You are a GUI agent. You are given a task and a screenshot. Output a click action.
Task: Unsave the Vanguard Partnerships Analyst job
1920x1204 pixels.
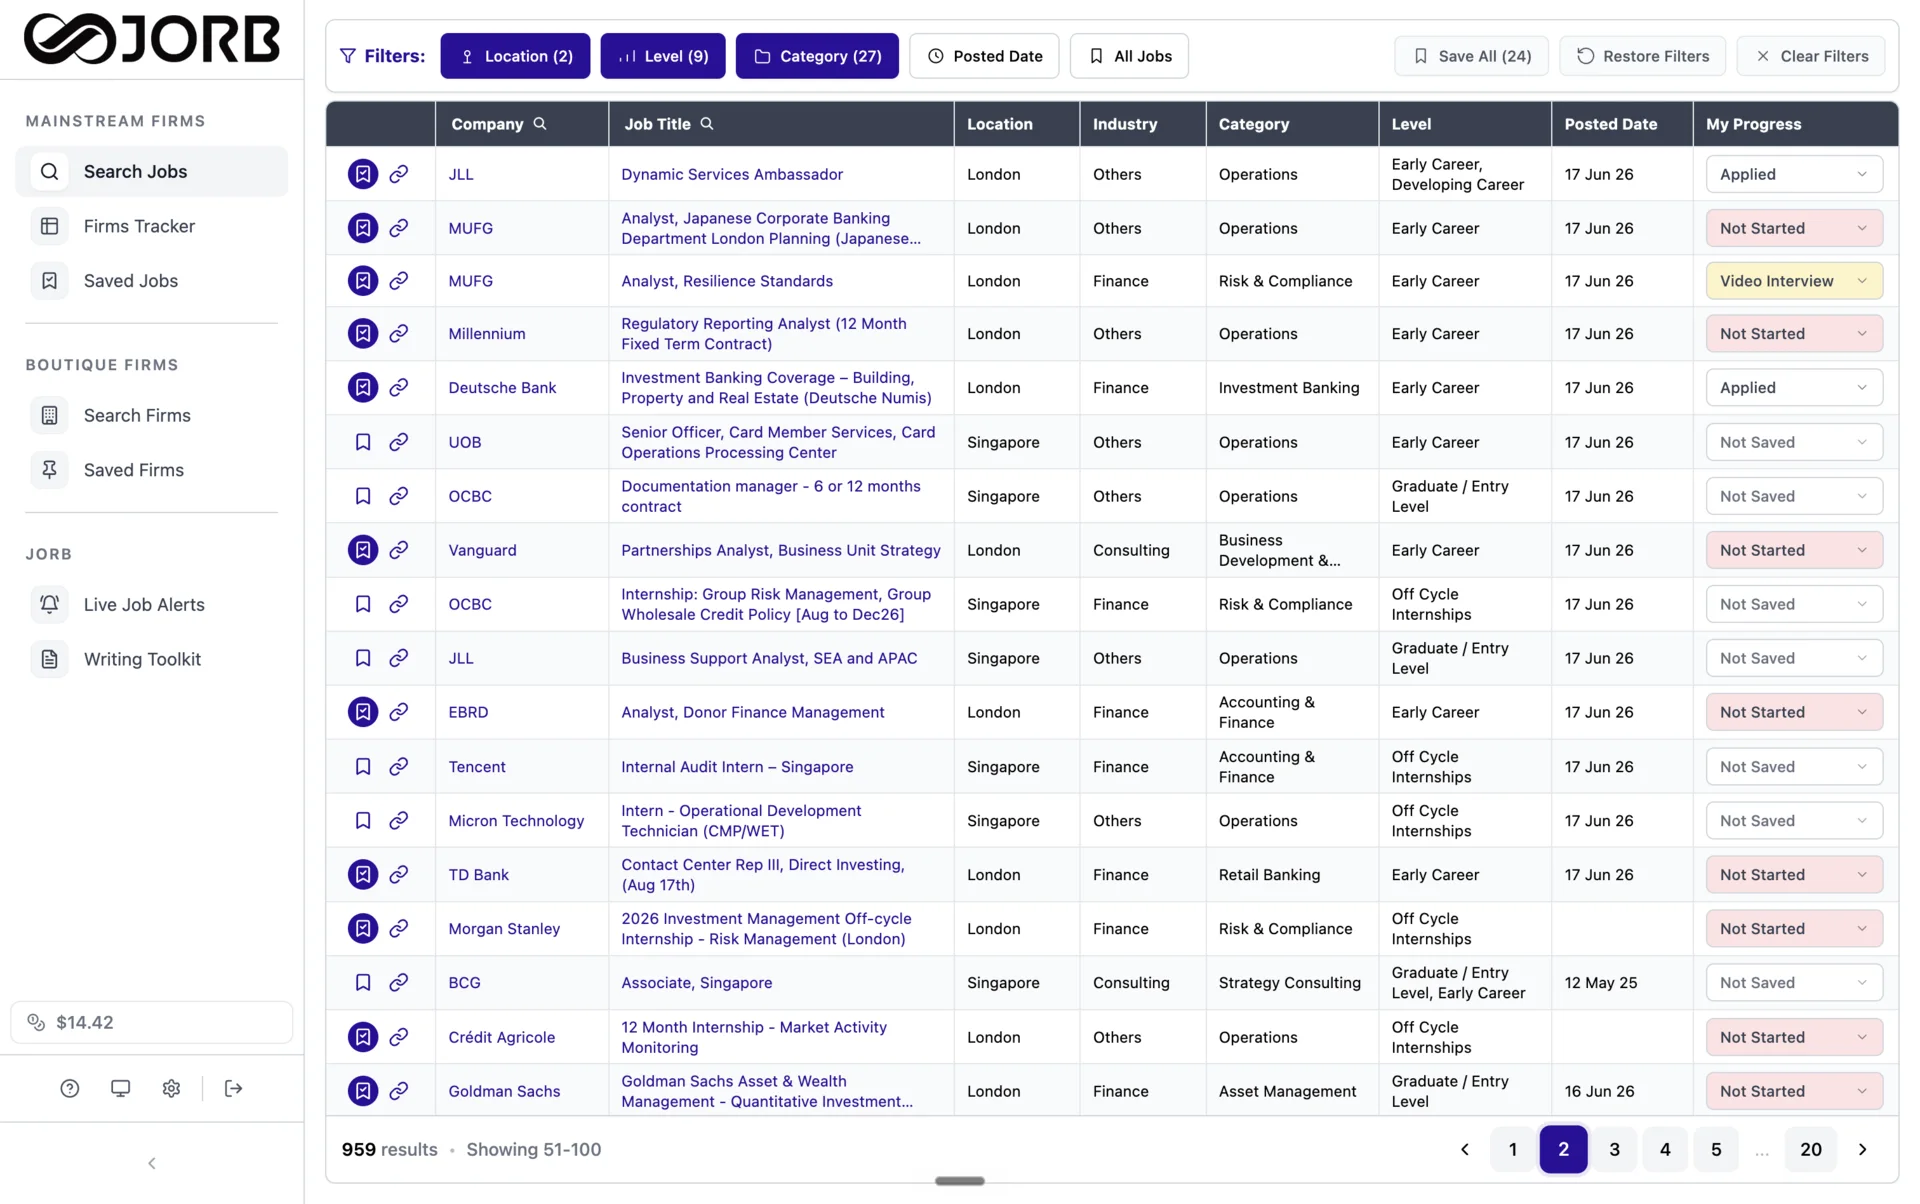[x=363, y=550]
